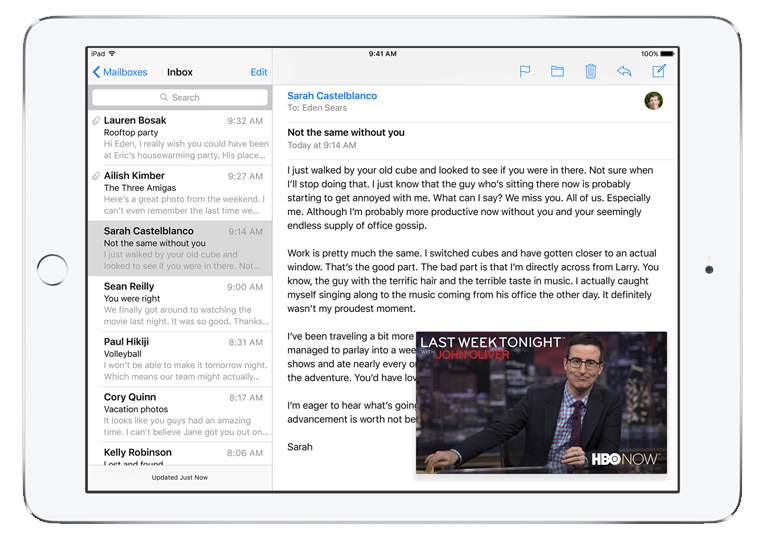Tap the Reply arrow icon

[x=624, y=72]
